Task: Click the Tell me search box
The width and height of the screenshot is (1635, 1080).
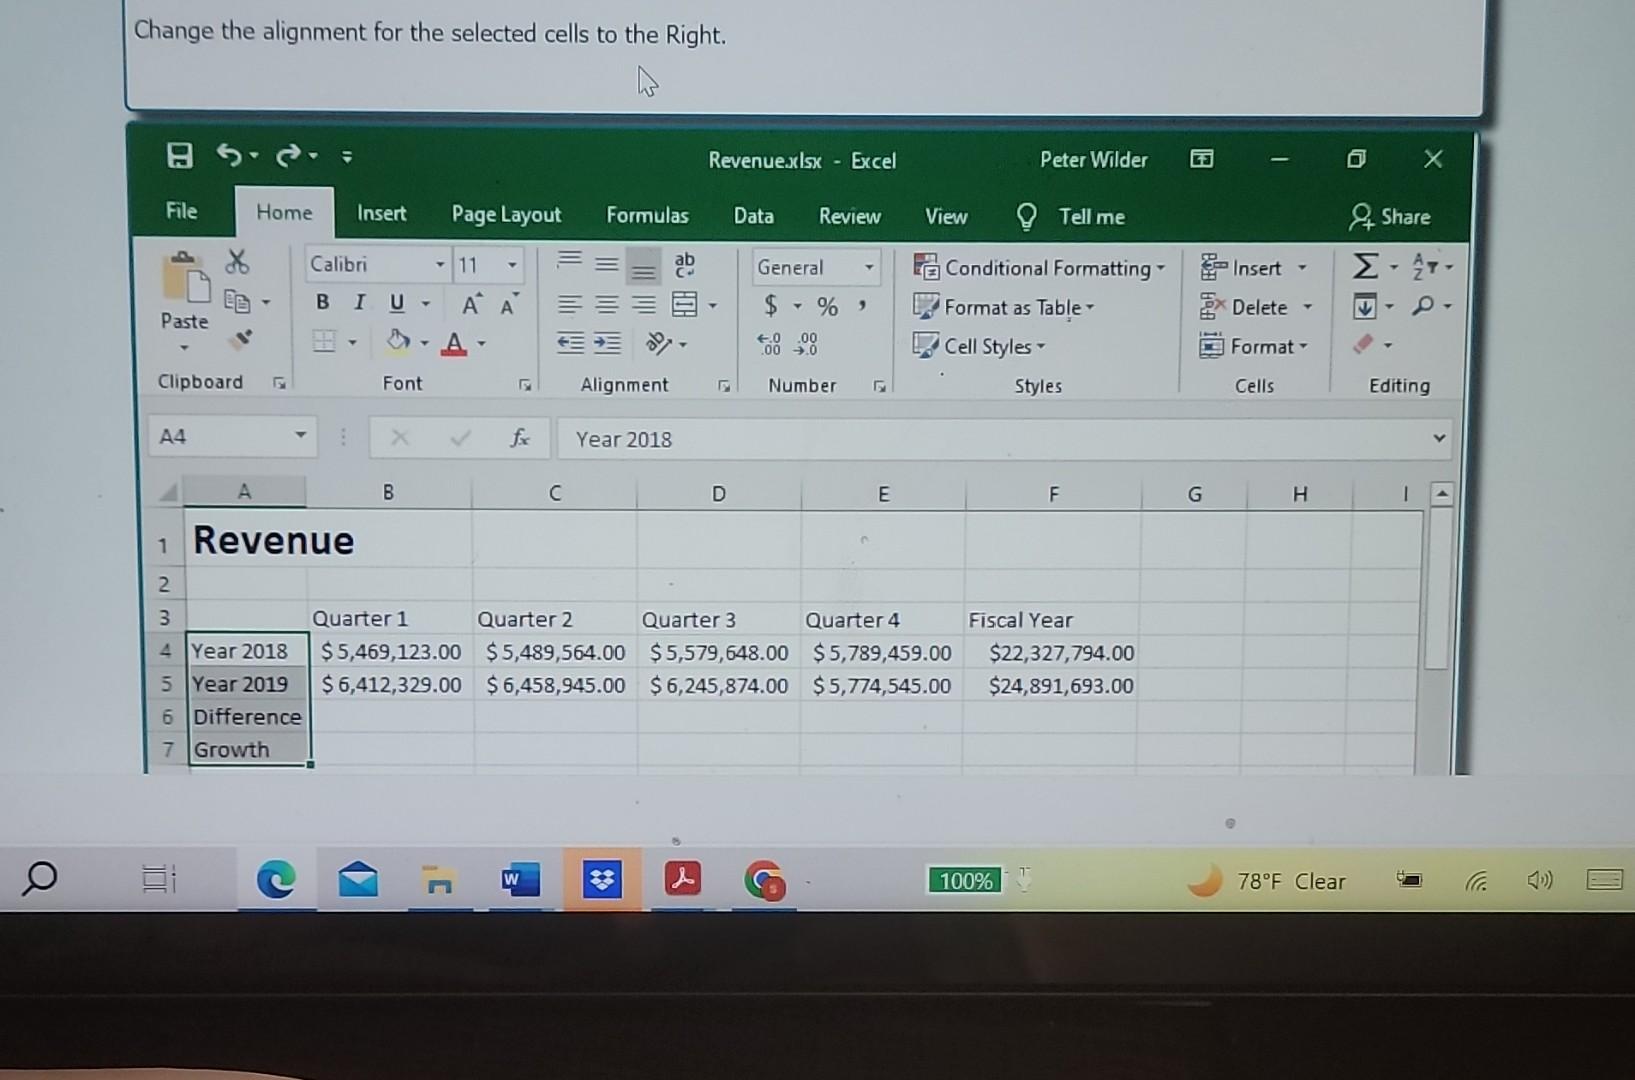Action: pyautogui.click(x=1072, y=216)
